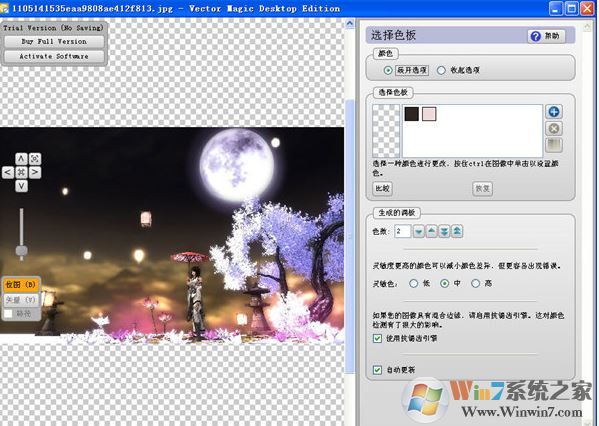Click the Trial Version (No Saving) label
Screen dimensions: 599x426
(x=53, y=28)
